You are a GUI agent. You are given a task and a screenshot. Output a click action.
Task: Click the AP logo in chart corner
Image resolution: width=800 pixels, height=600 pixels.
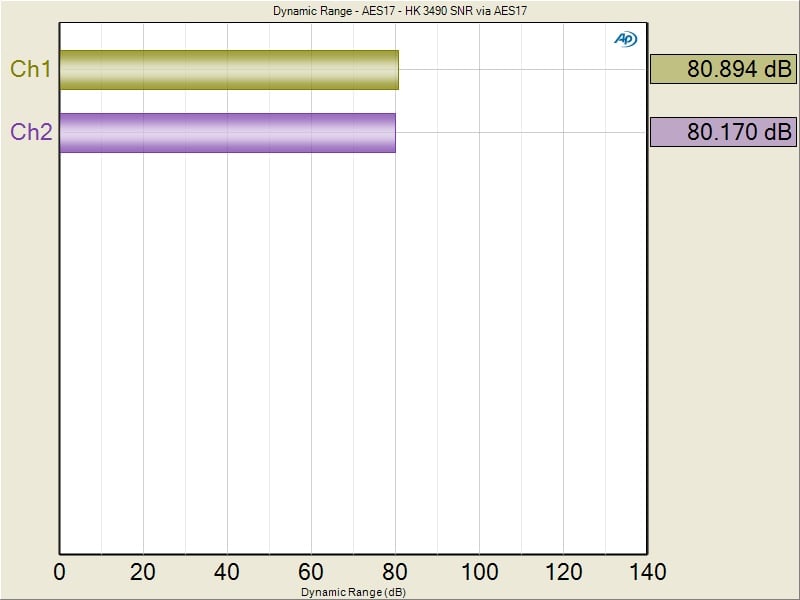click(625, 39)
